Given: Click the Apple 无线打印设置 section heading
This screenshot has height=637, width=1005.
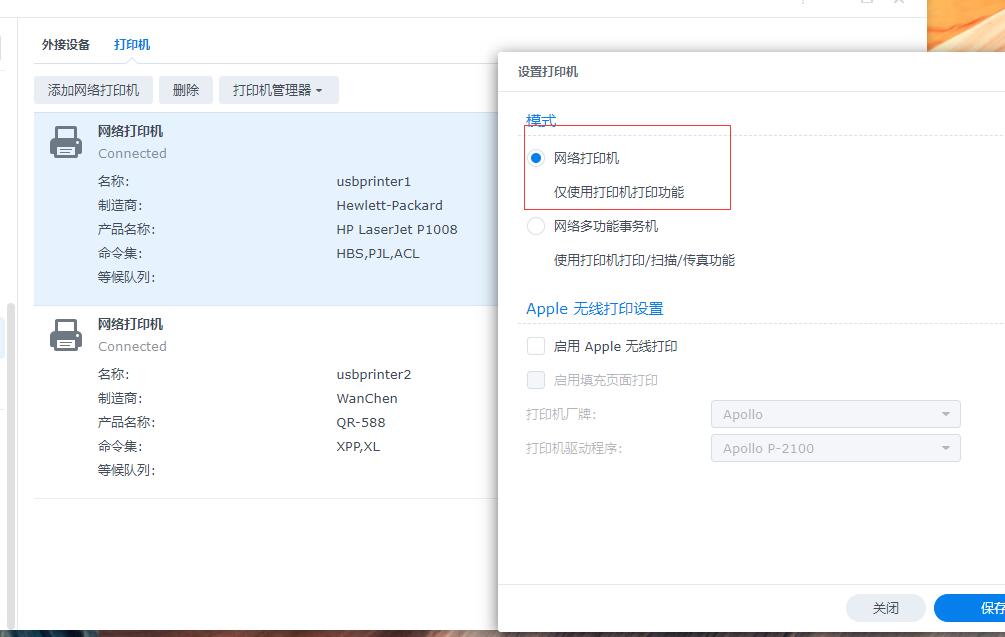Looking at the screenshot, I should [x=595, y=308].
